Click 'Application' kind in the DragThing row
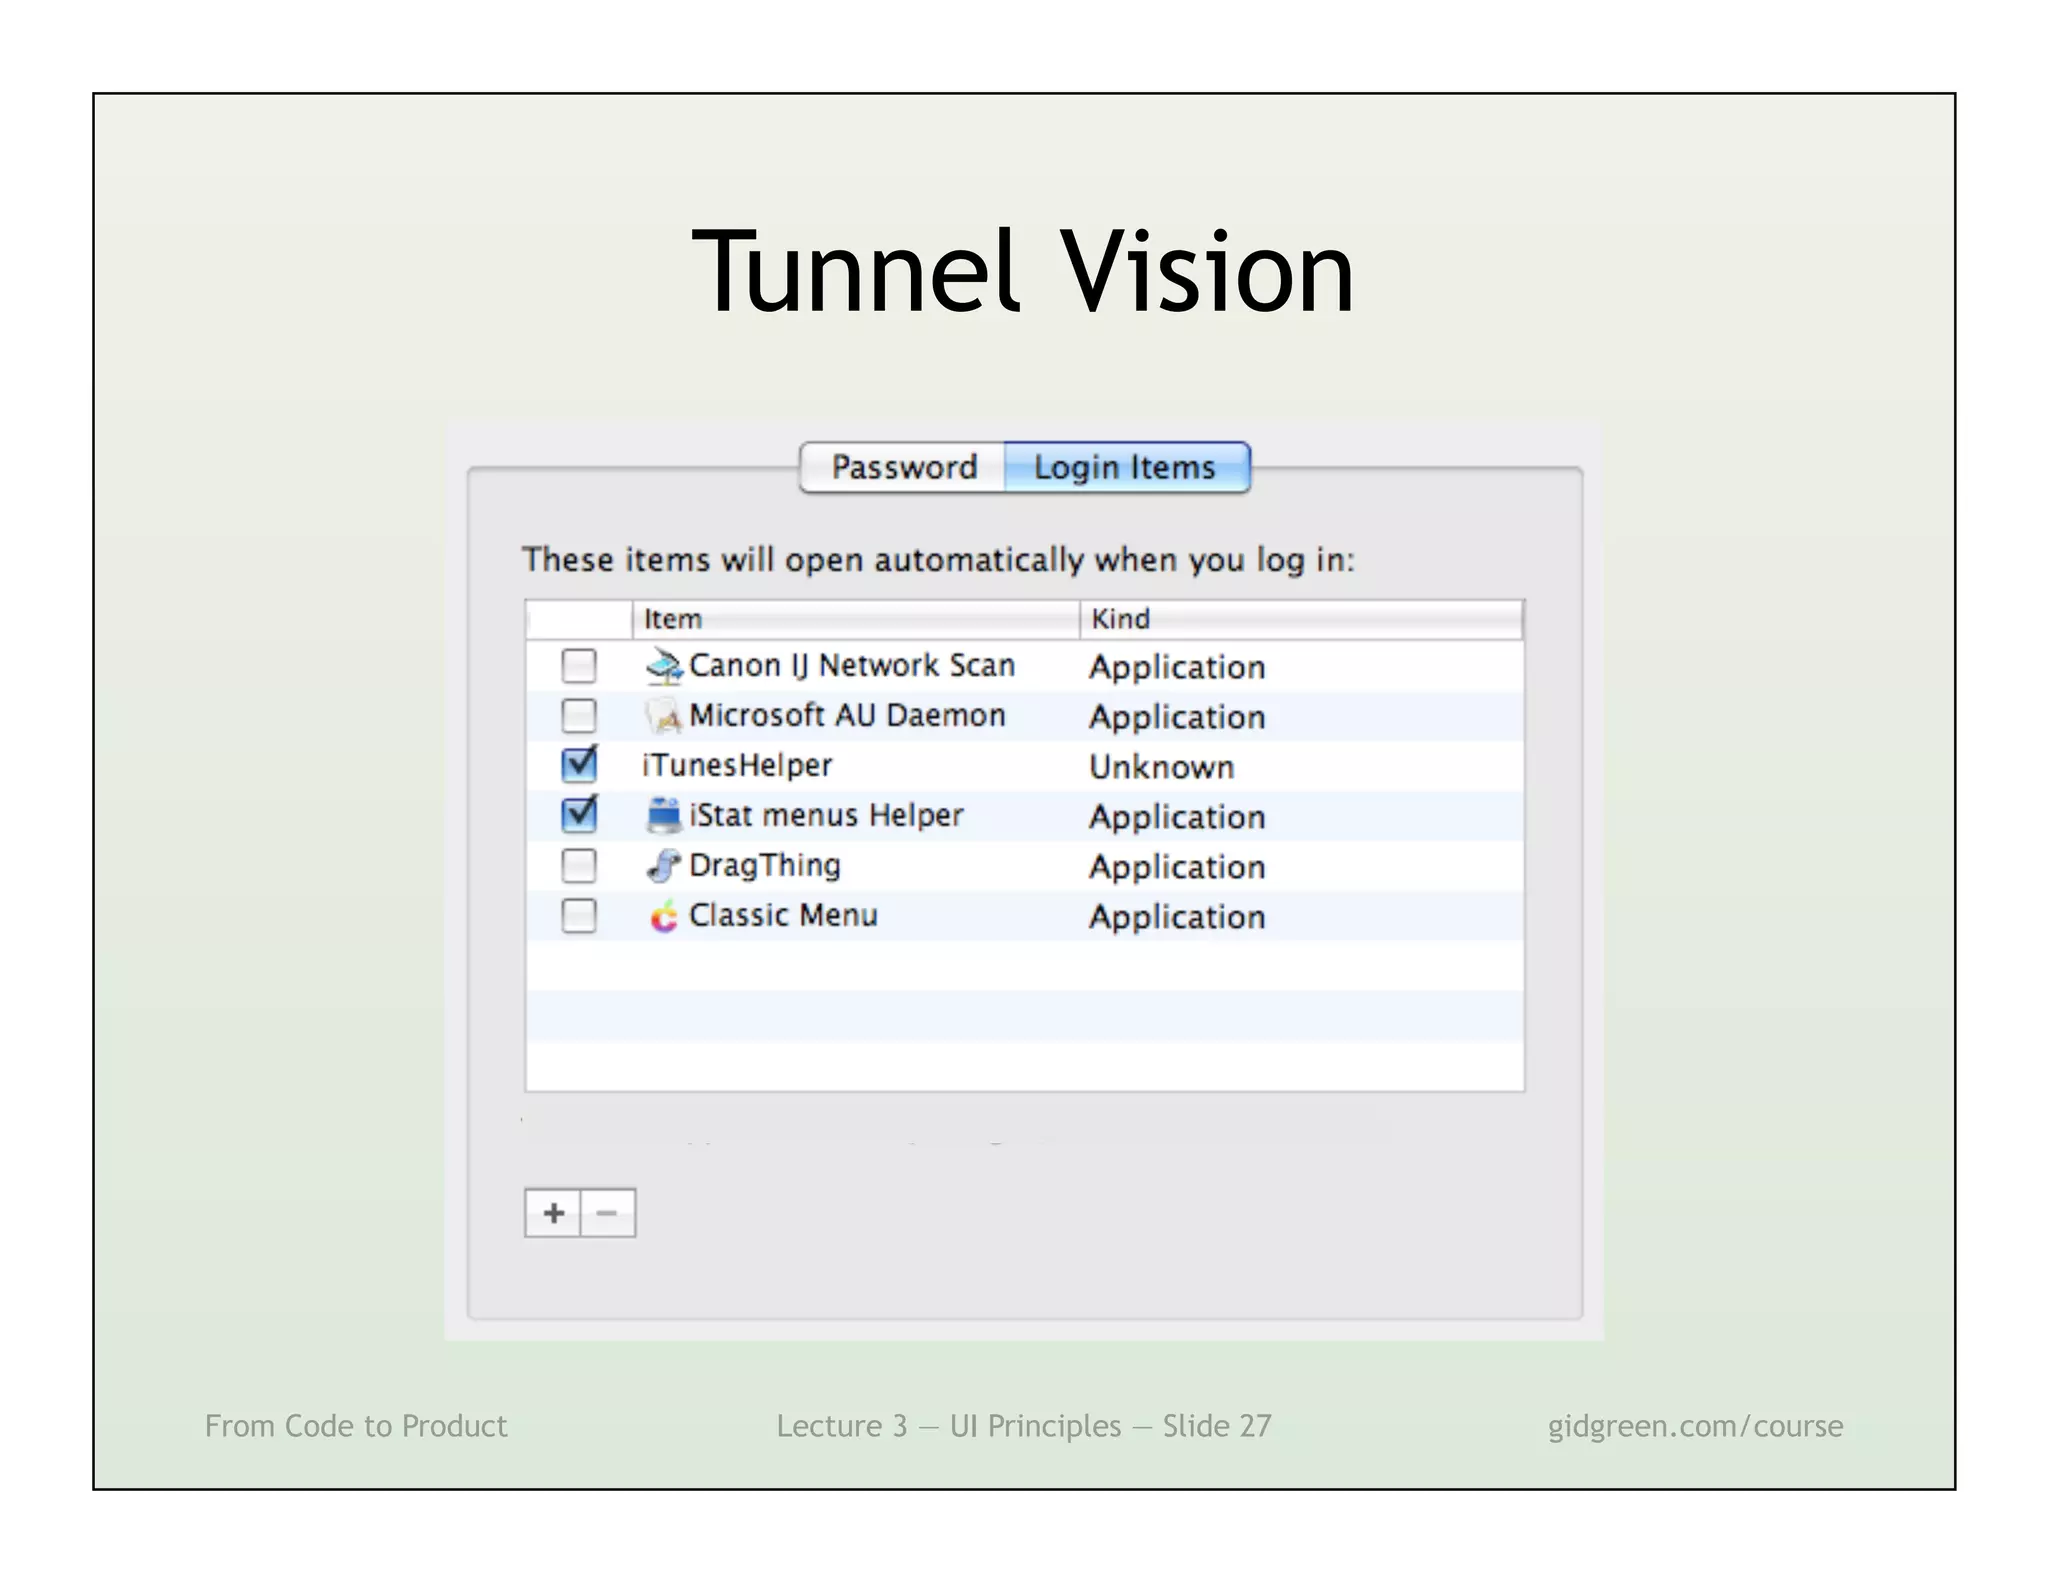Image resolution: width=2048 pixels, height=1582 pixels. pos(1177,867)
